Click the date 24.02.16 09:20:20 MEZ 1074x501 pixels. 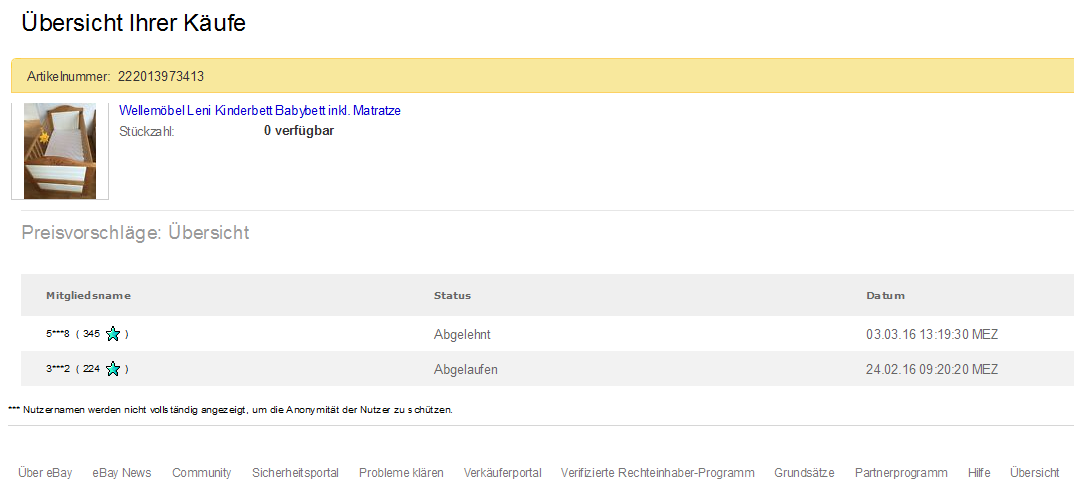pyautogui.click(x=932, y=369)
